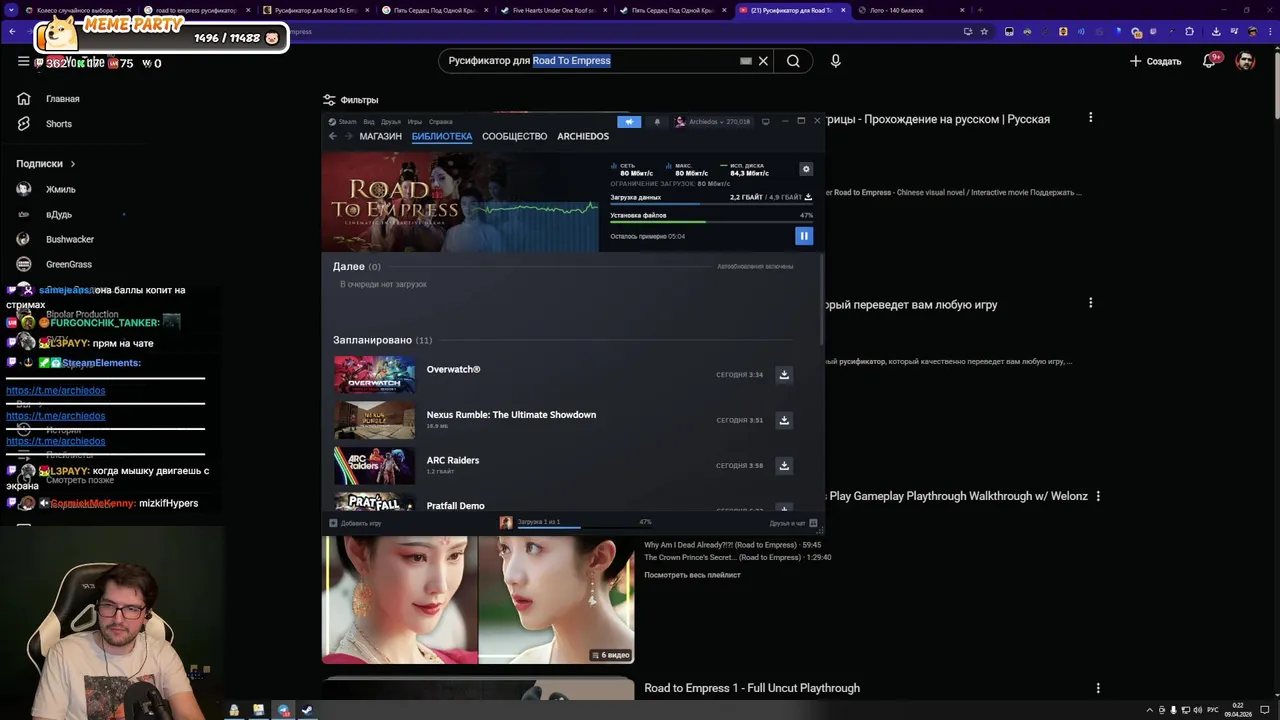Open вДудь channel subscription
Viewport: 1280px width, 720px height.
point(58,214)
